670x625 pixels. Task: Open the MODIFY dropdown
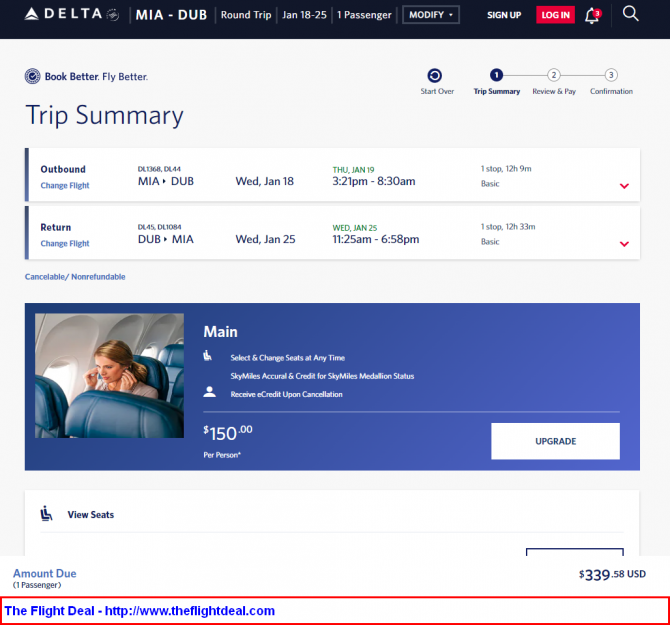tap(431, 15)
